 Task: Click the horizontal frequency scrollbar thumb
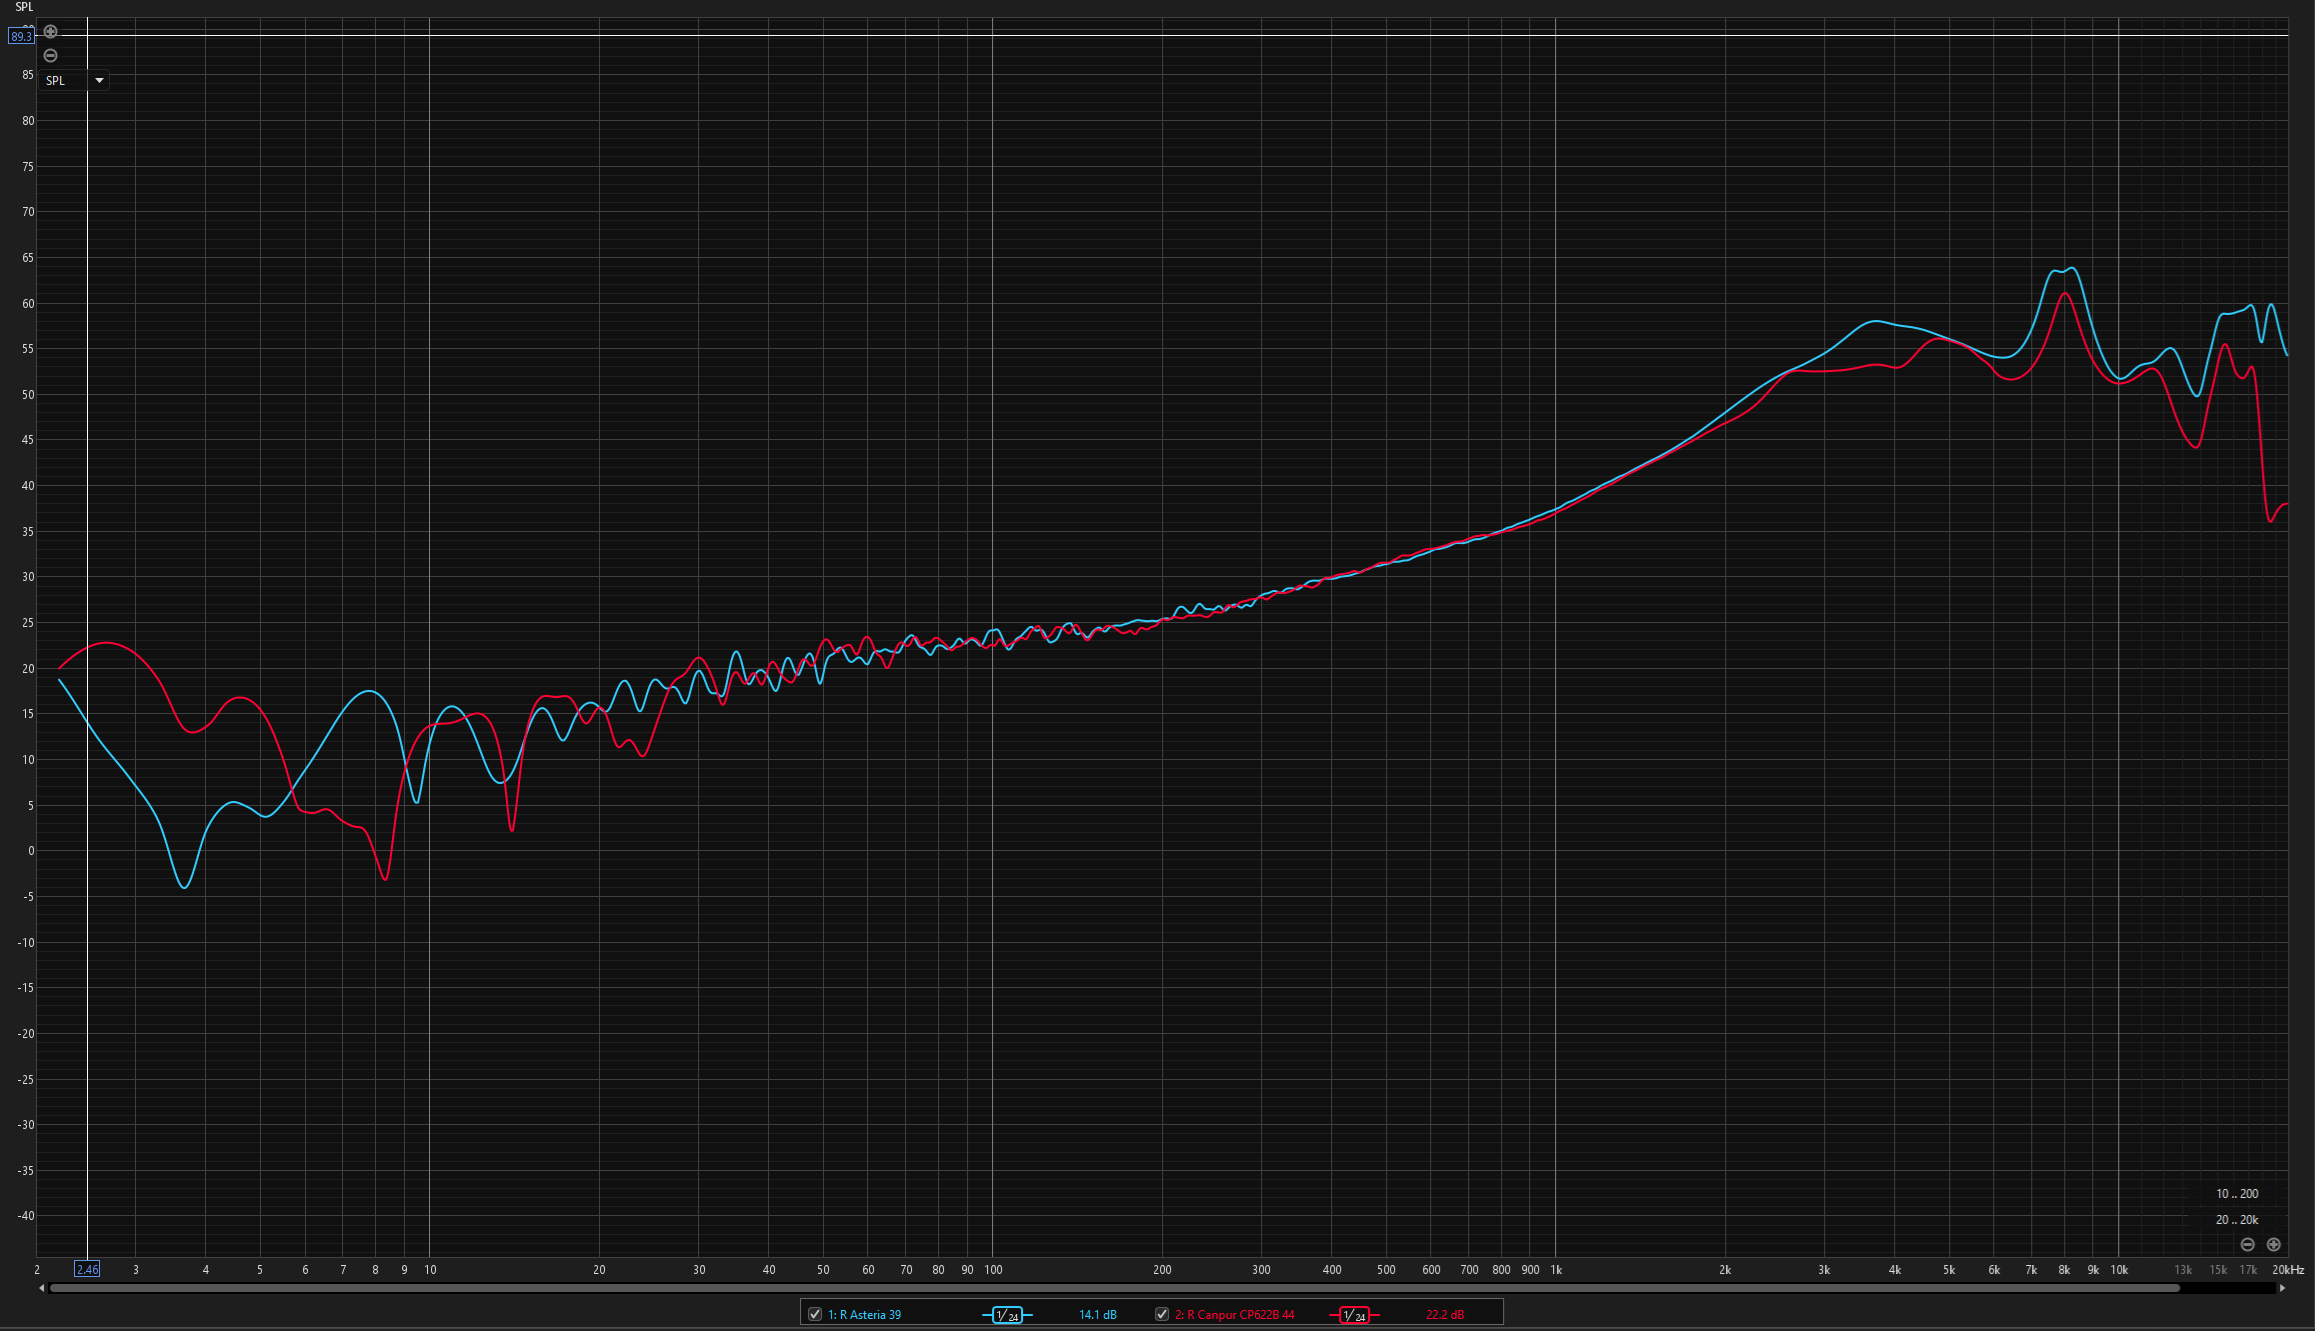click(x=1113, y=1288)
